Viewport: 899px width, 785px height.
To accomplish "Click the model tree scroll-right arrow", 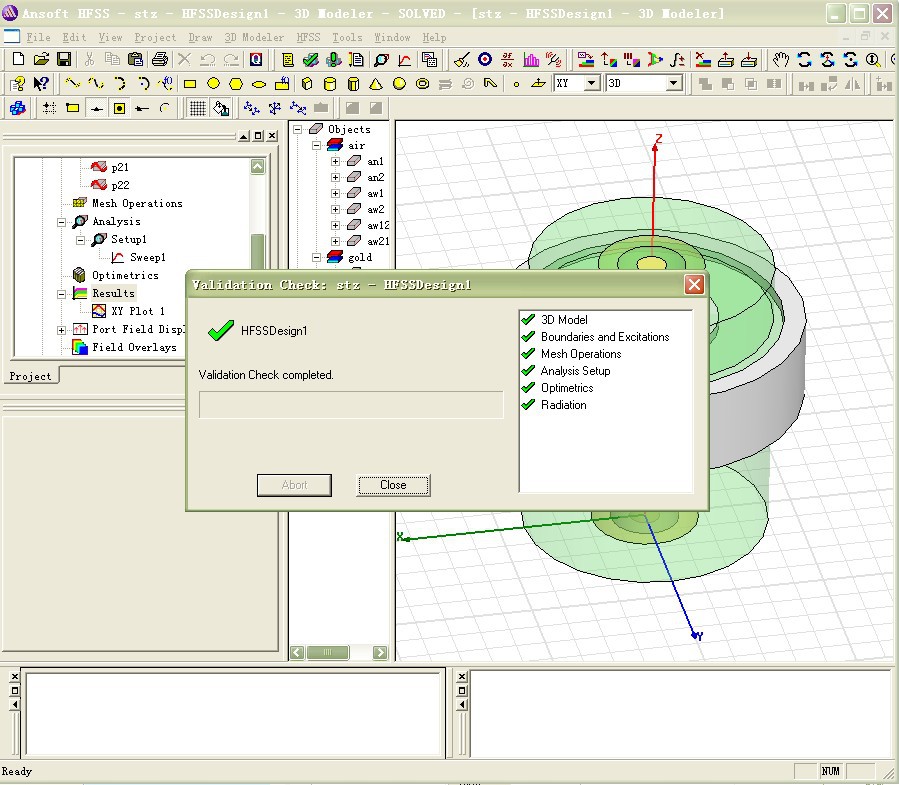I will (380, 652).
